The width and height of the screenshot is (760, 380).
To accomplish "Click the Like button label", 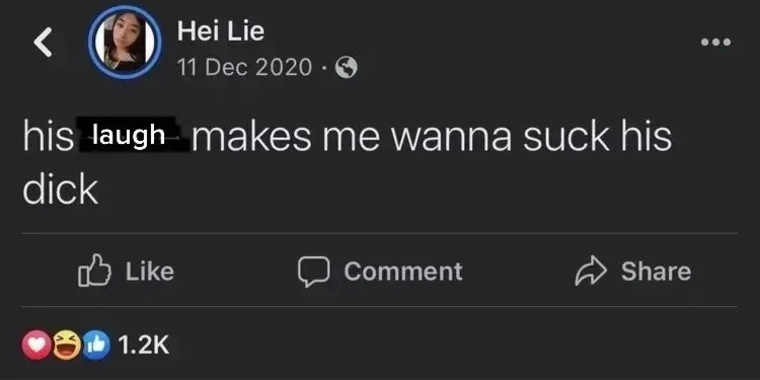I will 150,271.
